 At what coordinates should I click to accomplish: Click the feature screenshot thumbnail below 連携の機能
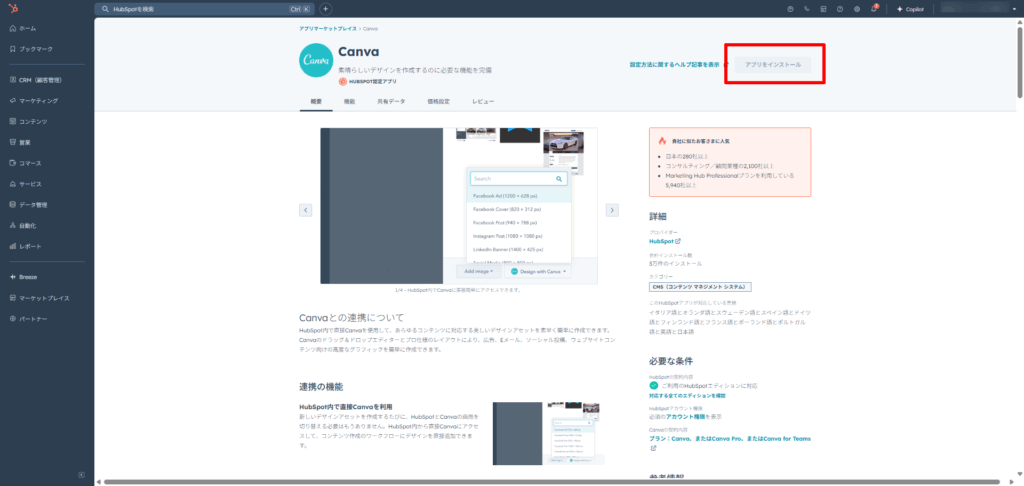(548, 433)
